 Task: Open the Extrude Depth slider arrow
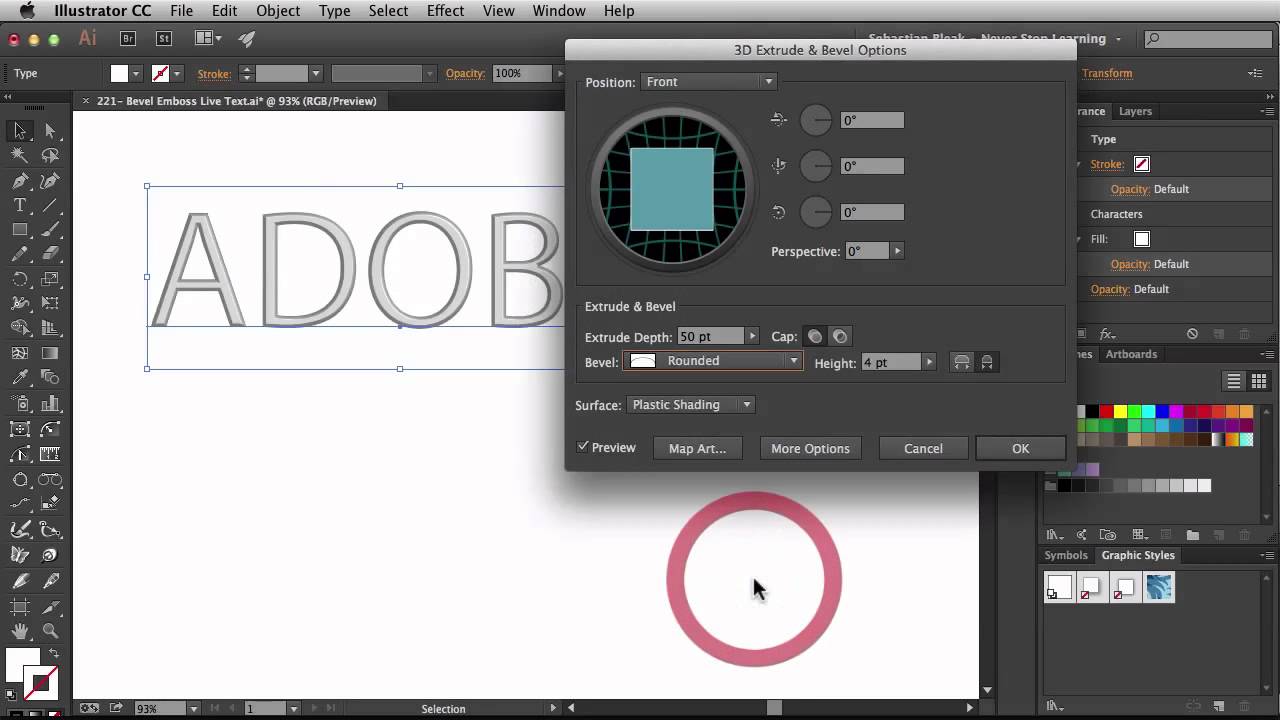[753, 337]
